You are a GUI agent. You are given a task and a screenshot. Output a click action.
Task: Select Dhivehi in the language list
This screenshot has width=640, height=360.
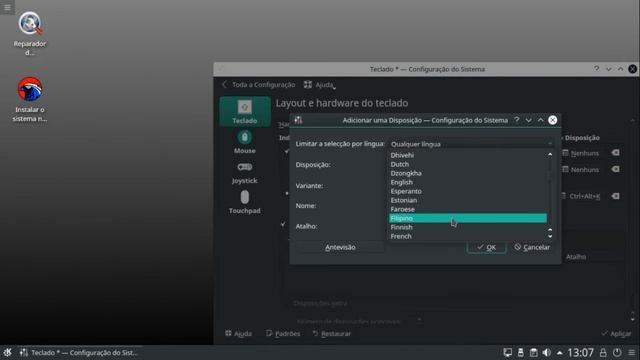(x=468, y=155)
